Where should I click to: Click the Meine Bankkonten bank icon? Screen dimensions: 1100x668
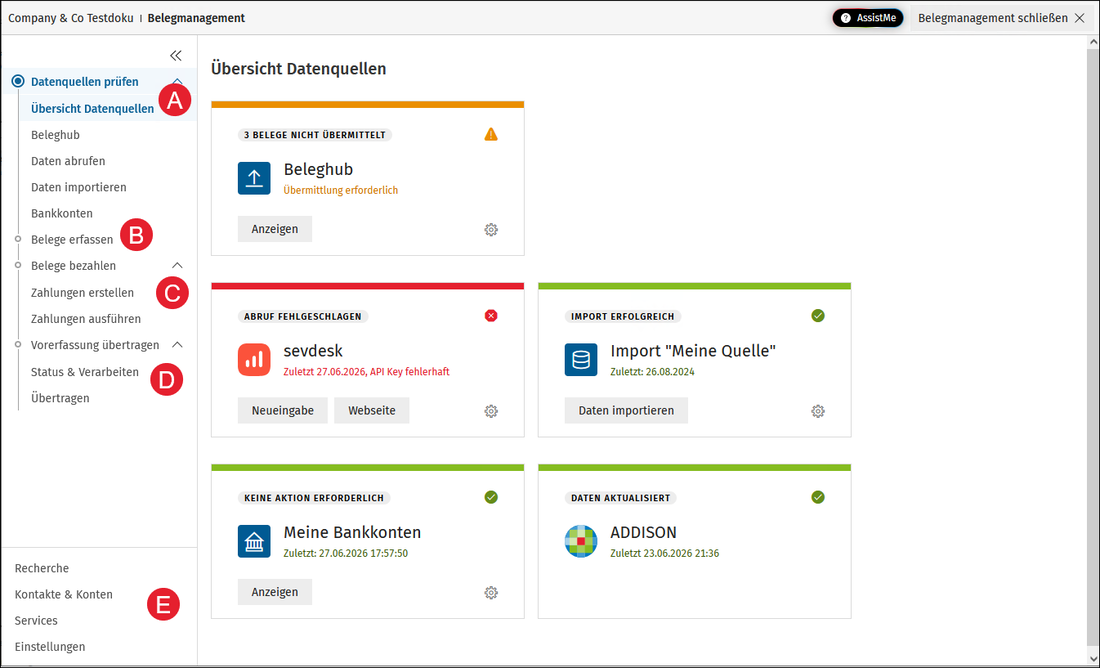(x=254, y=542)
